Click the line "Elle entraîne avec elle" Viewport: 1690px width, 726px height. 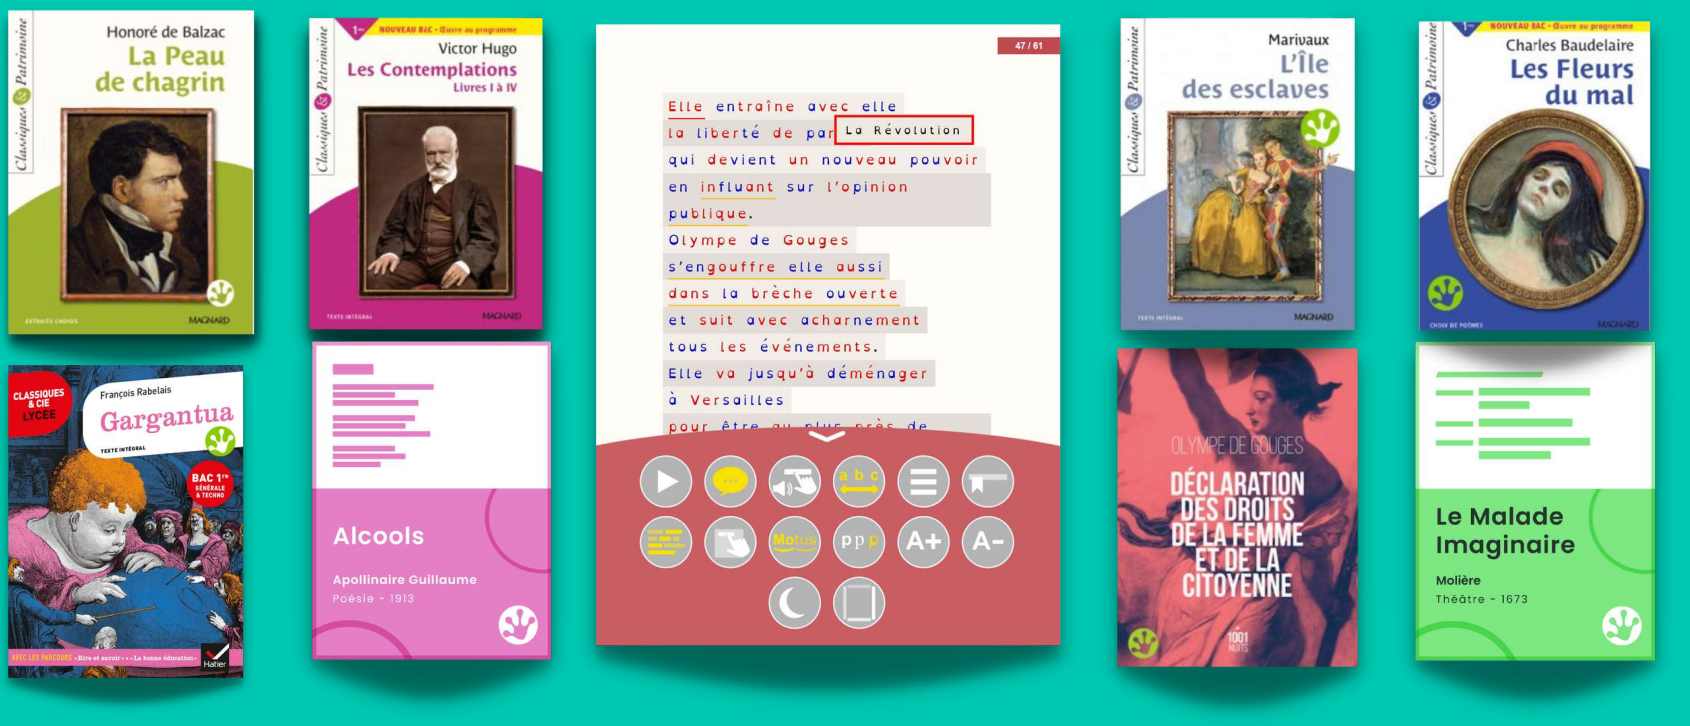point(783,106)
